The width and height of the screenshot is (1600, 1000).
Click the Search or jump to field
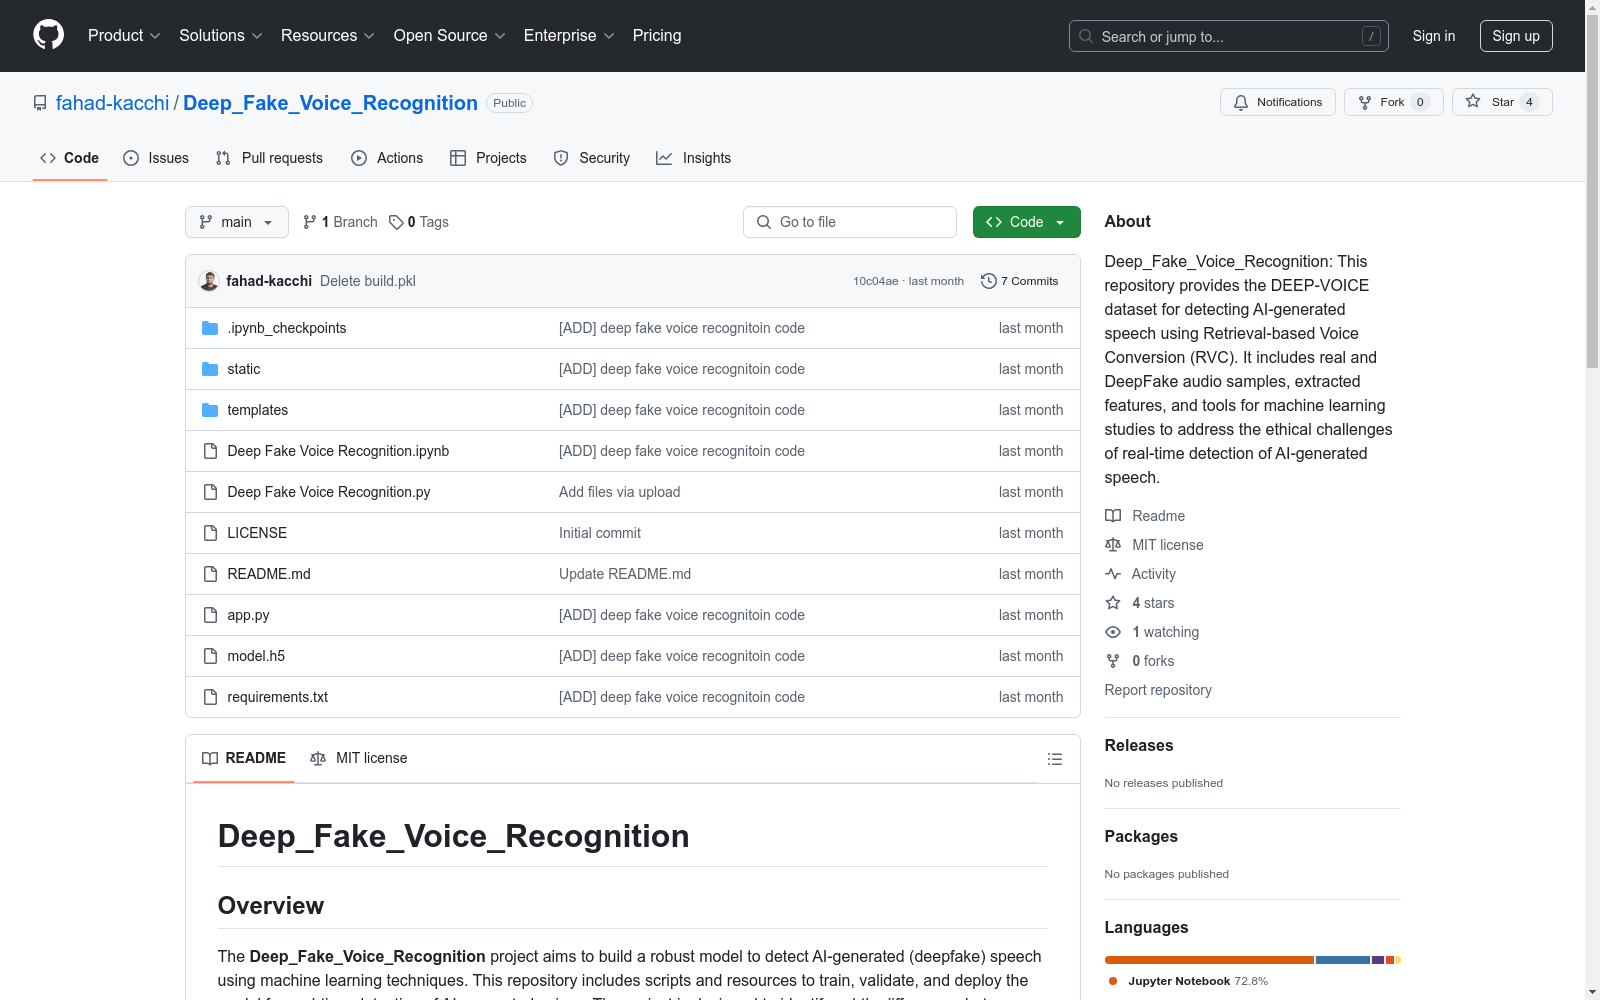tap(1229, 36)
